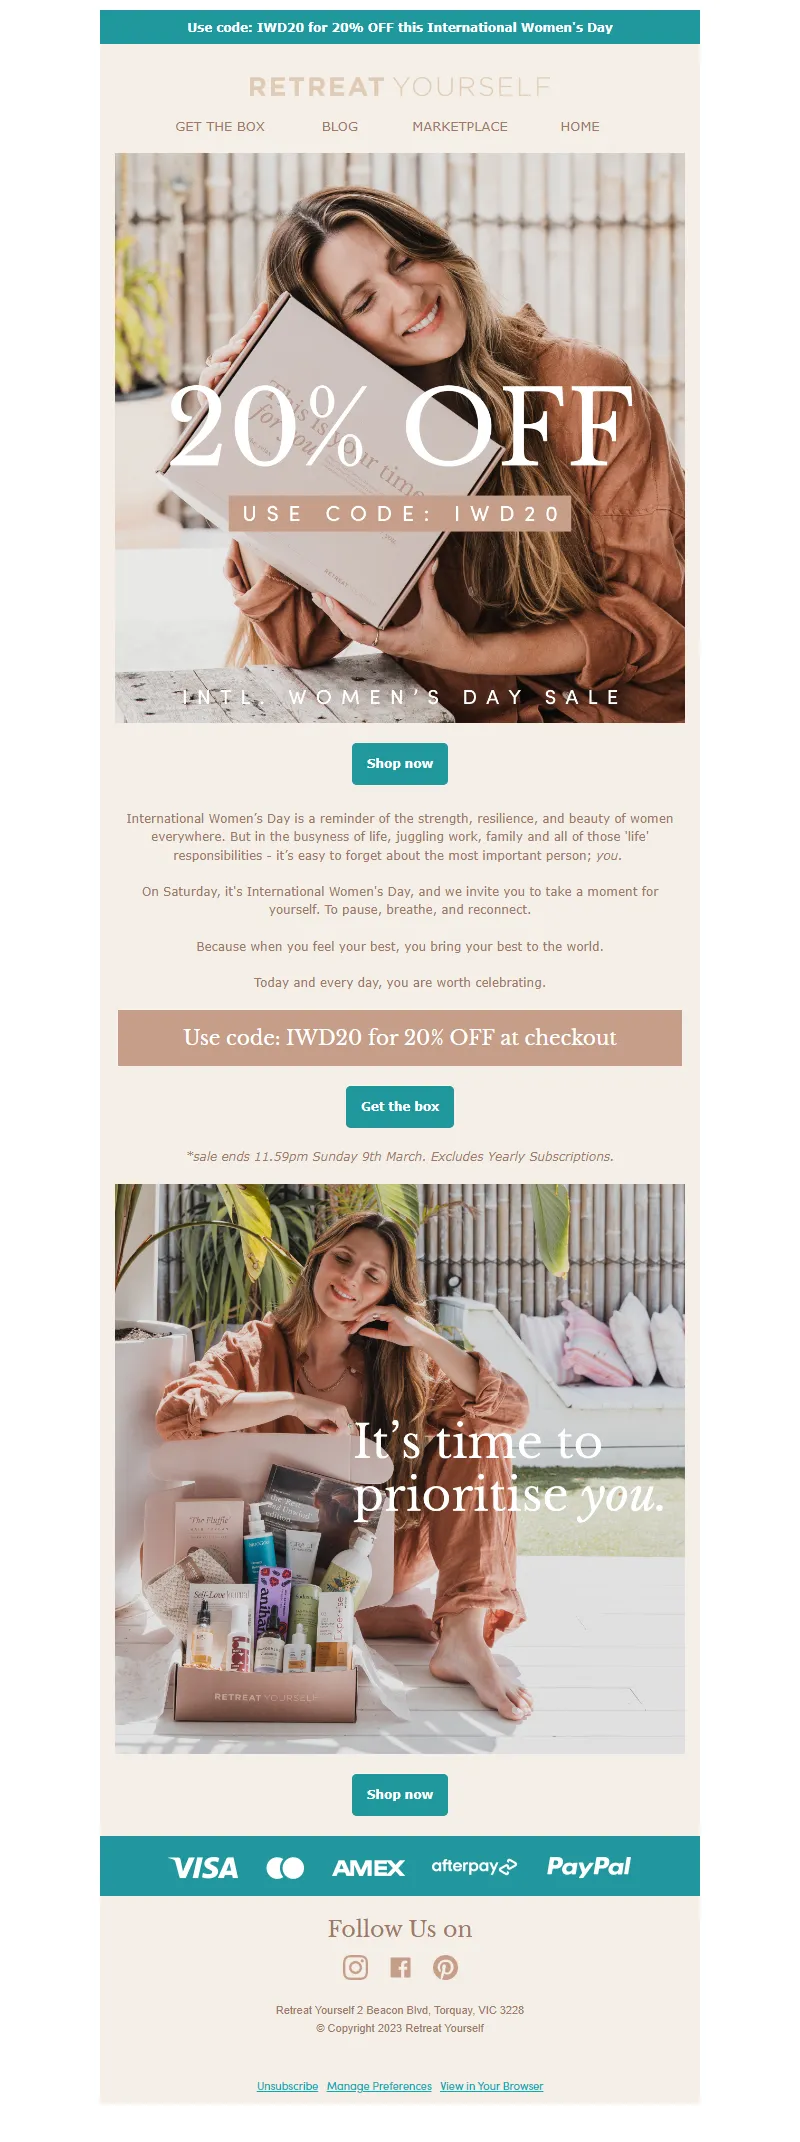Go to the BLOG menu item
The image size is (800, 2142).
[x=340, y=126]
